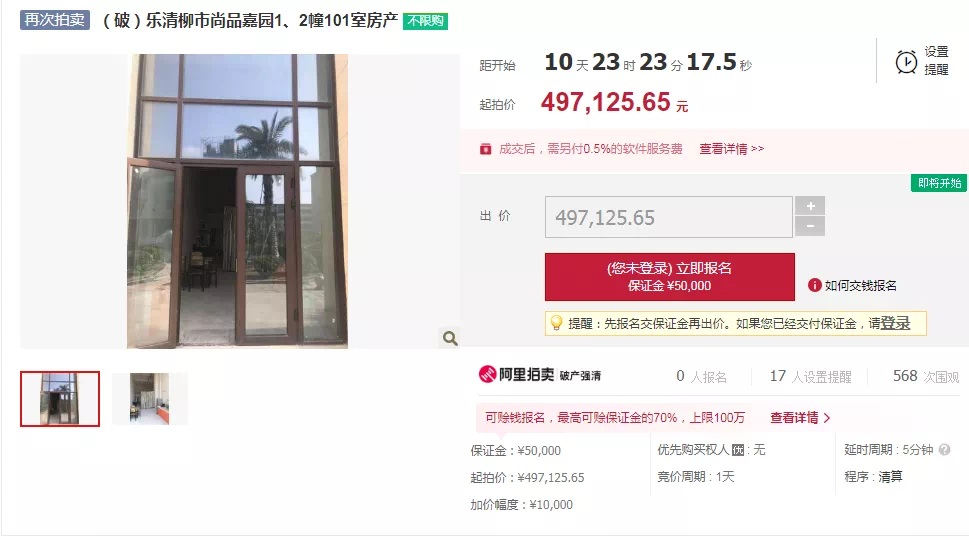Click the 阿里拍卖 logo
969x536 pixels.
[x=517, y=374]
